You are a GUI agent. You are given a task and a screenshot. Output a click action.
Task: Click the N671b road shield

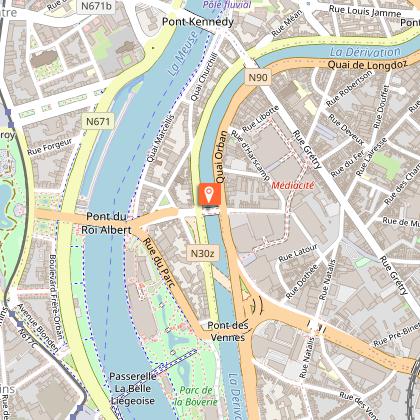click(96, 6)
